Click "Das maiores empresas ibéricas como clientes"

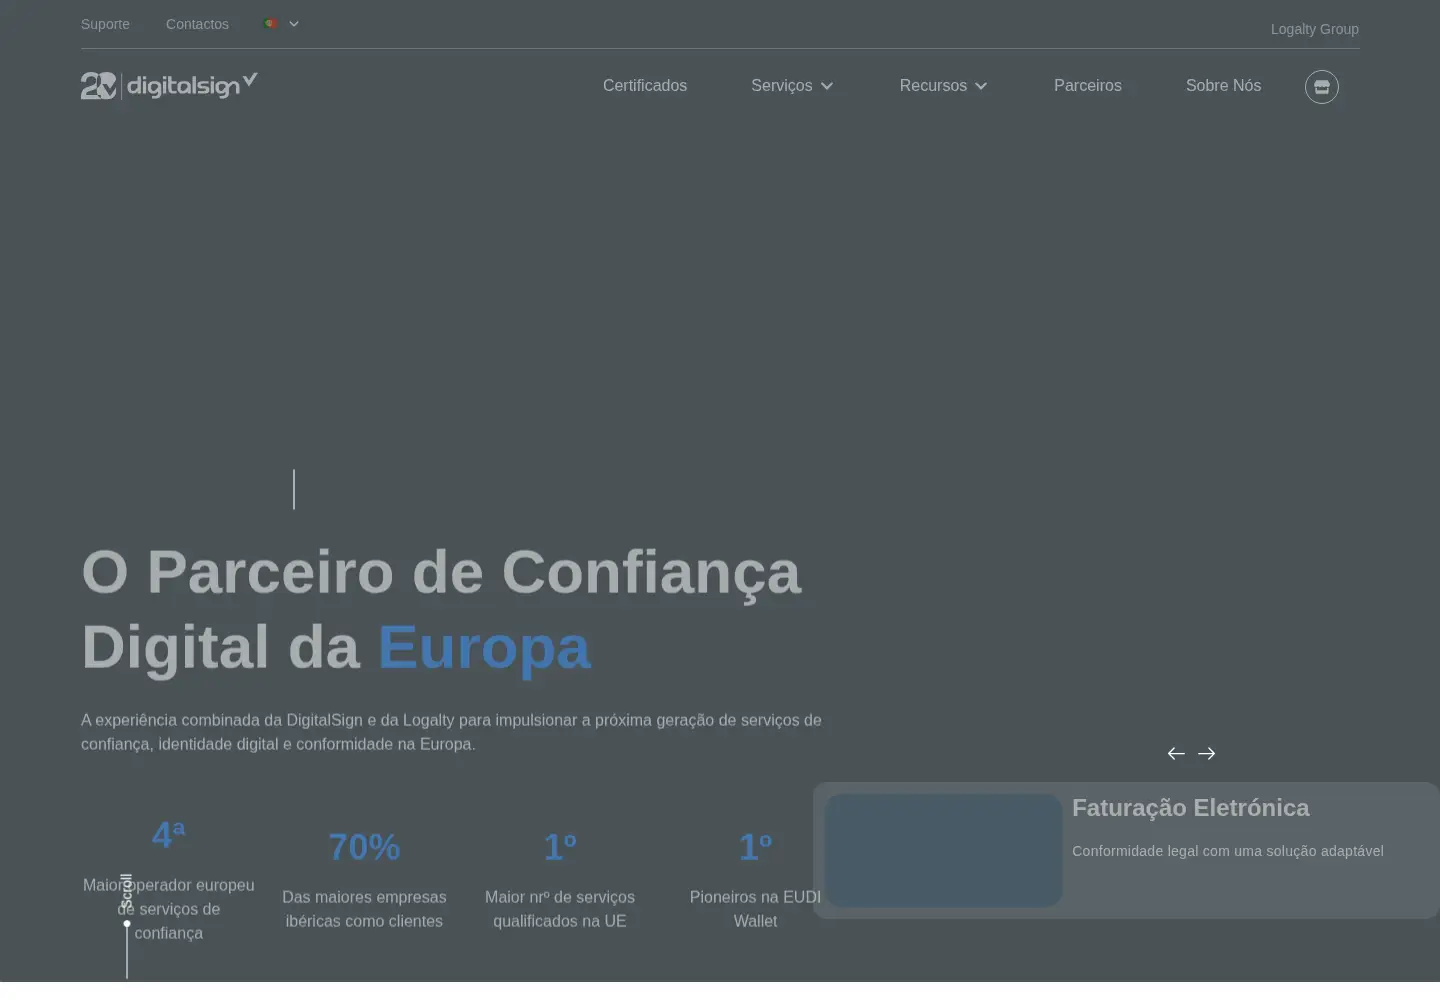tap(364, 909)
